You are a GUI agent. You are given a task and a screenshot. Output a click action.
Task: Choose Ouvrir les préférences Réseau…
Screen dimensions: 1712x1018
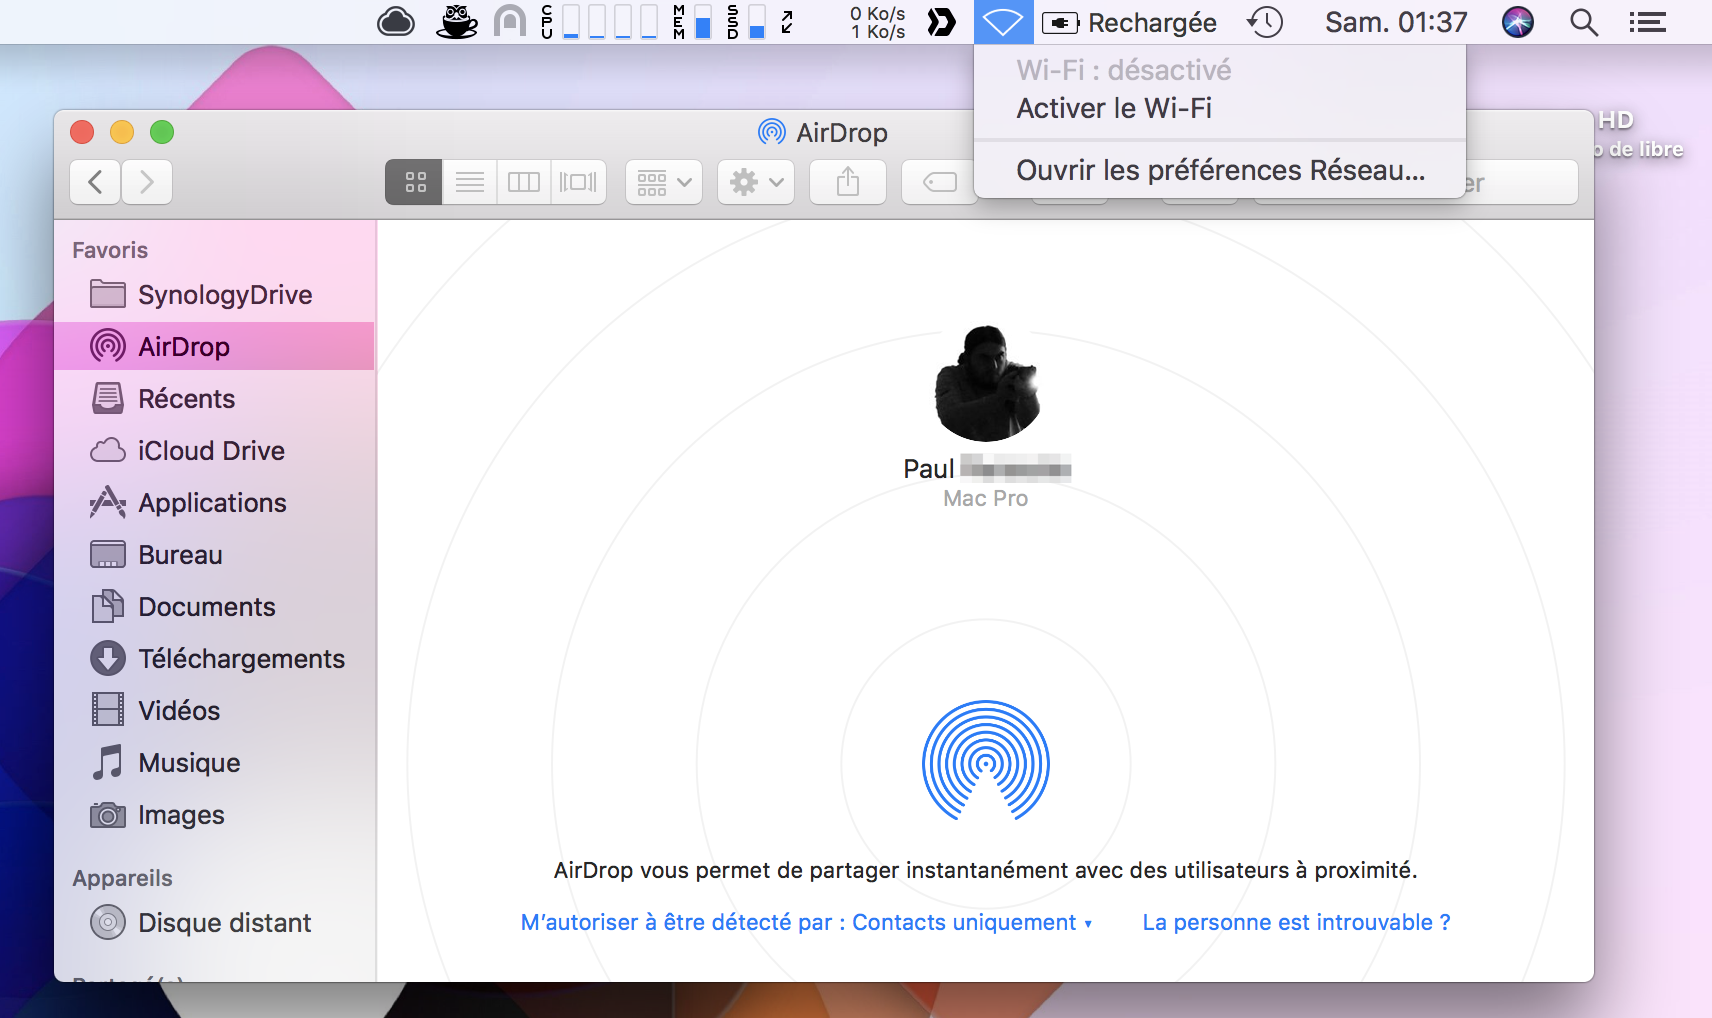(1220, 170)
